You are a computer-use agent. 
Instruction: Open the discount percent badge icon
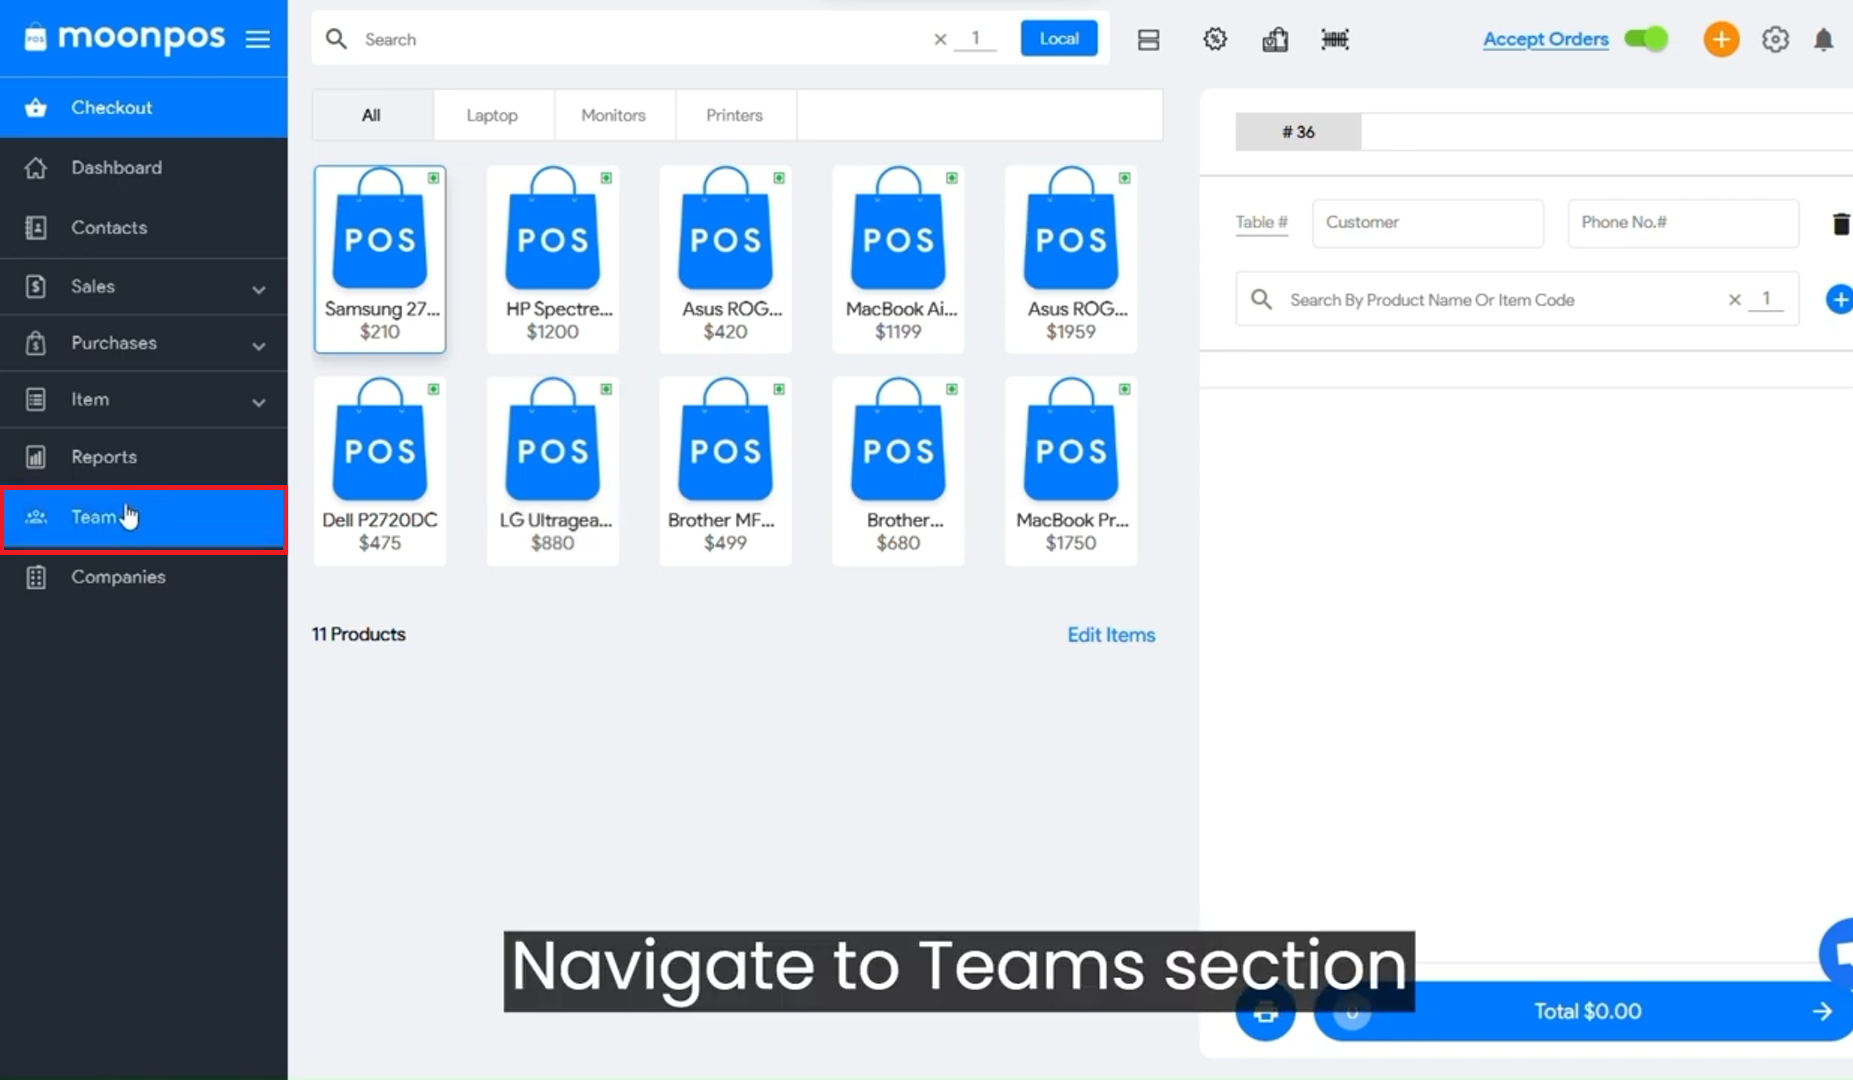(x=1215, y=39)
